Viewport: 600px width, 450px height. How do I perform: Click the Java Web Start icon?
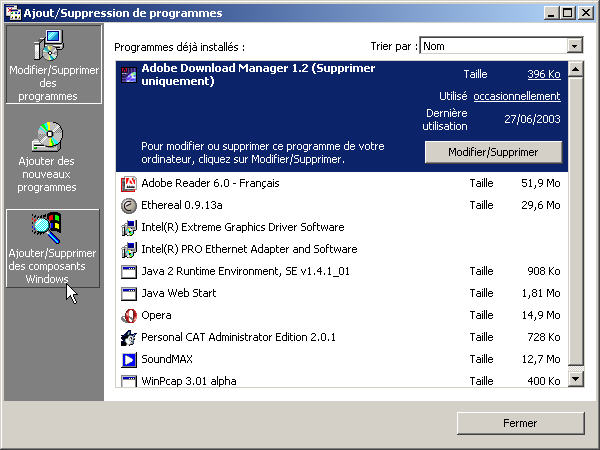click(129, 293)
